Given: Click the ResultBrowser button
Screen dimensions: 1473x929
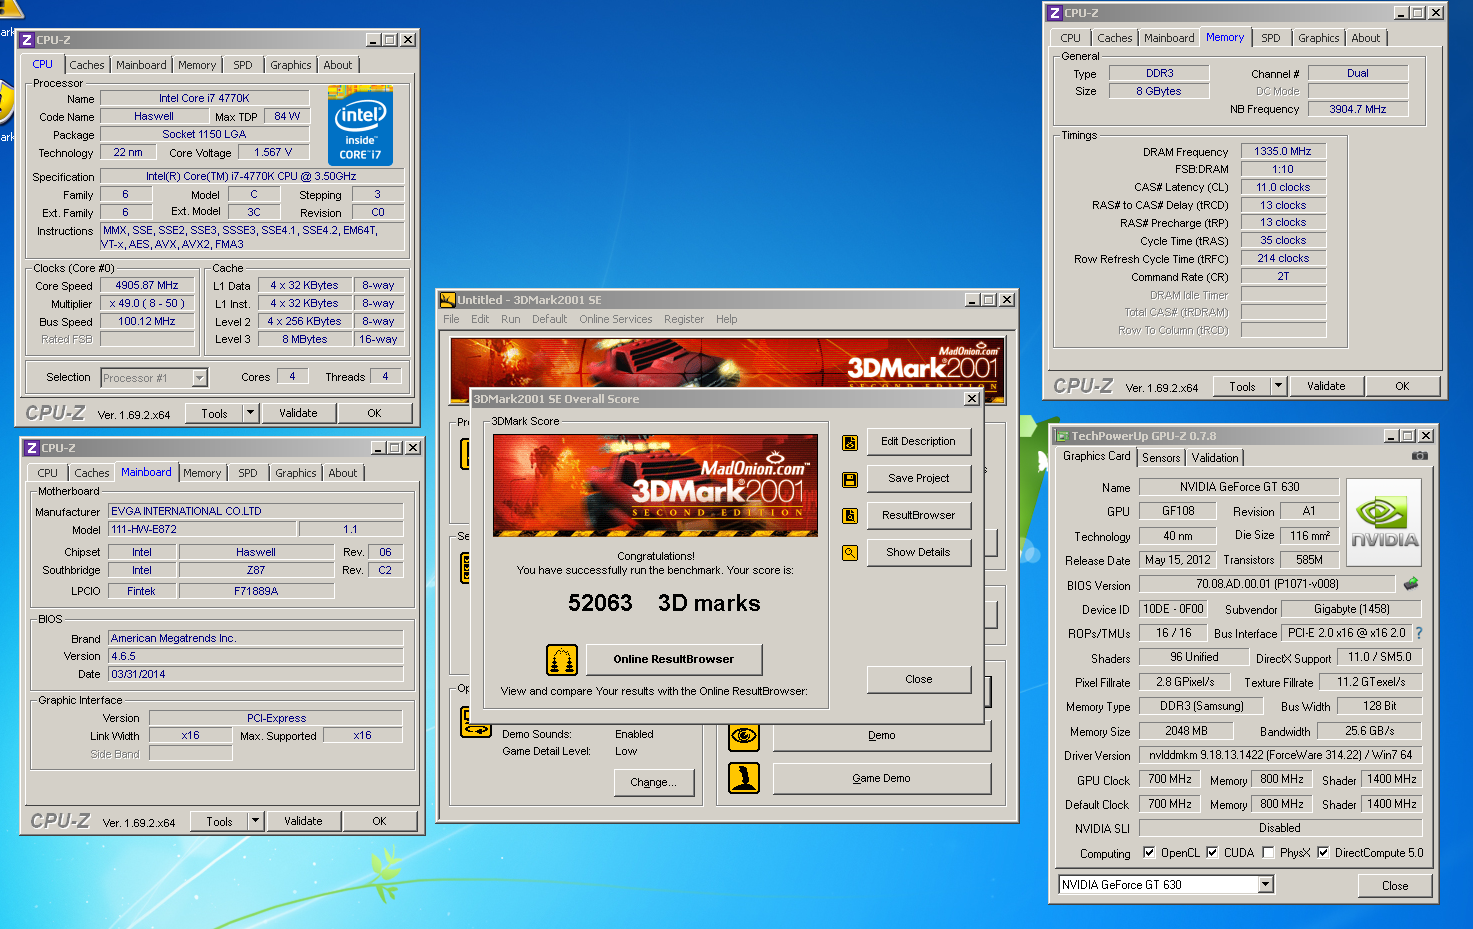Looking at the screenshot, I should coord(918,515).
